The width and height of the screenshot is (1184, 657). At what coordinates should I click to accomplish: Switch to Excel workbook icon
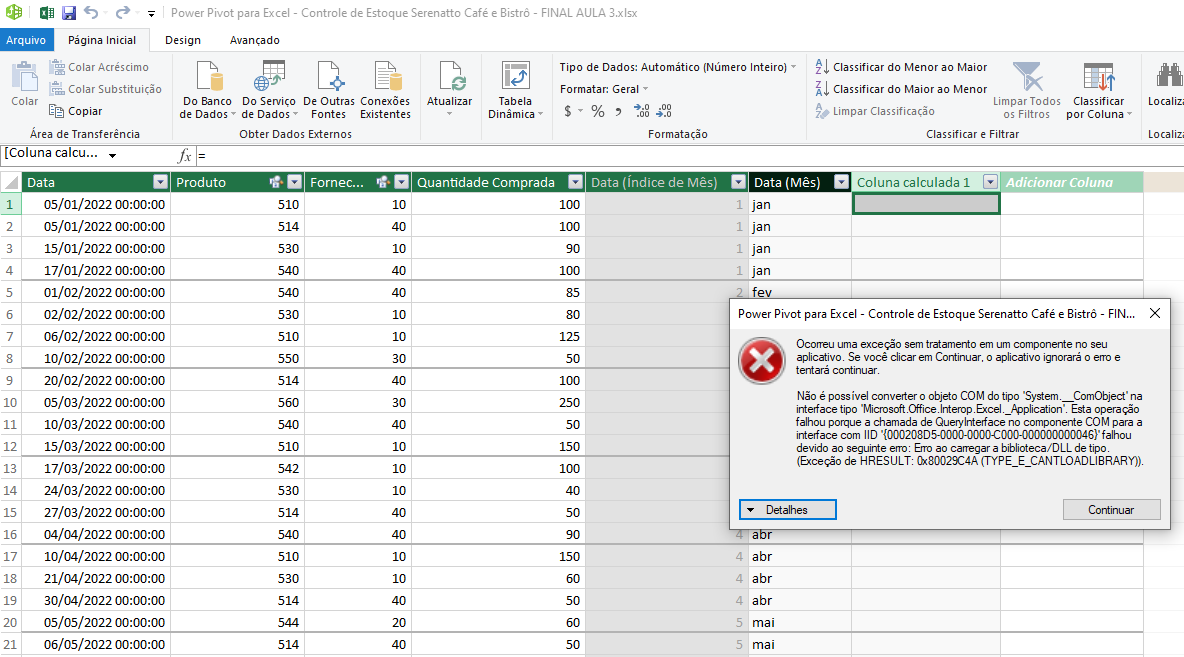pyautogui.click(x=47, y=13)
